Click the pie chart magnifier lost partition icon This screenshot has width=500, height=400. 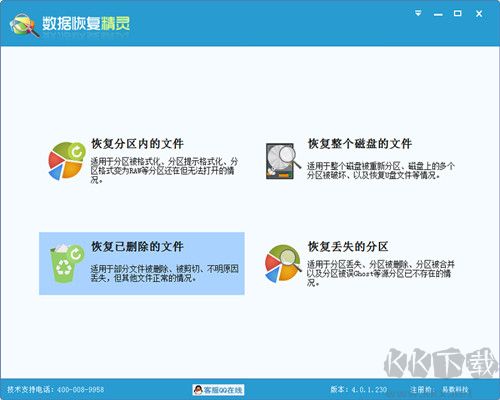[x=283, y=263]
